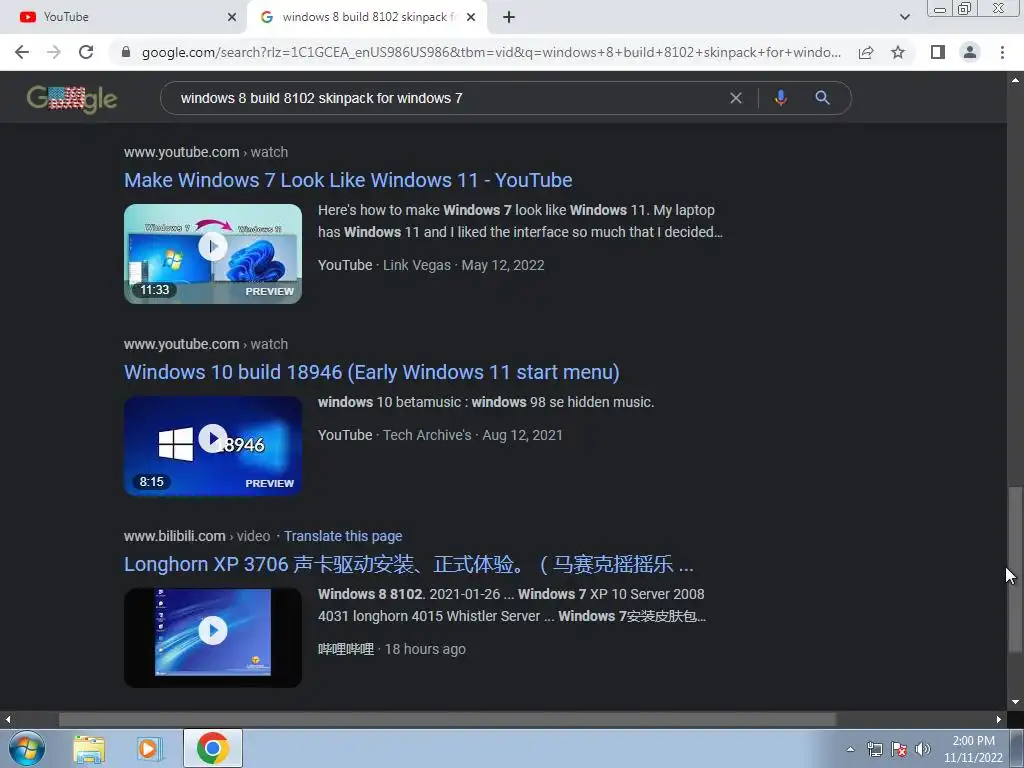This screenshot has height=768, width=1024.
Task: Click the scroll right arrow
Action: pos(999,720)
